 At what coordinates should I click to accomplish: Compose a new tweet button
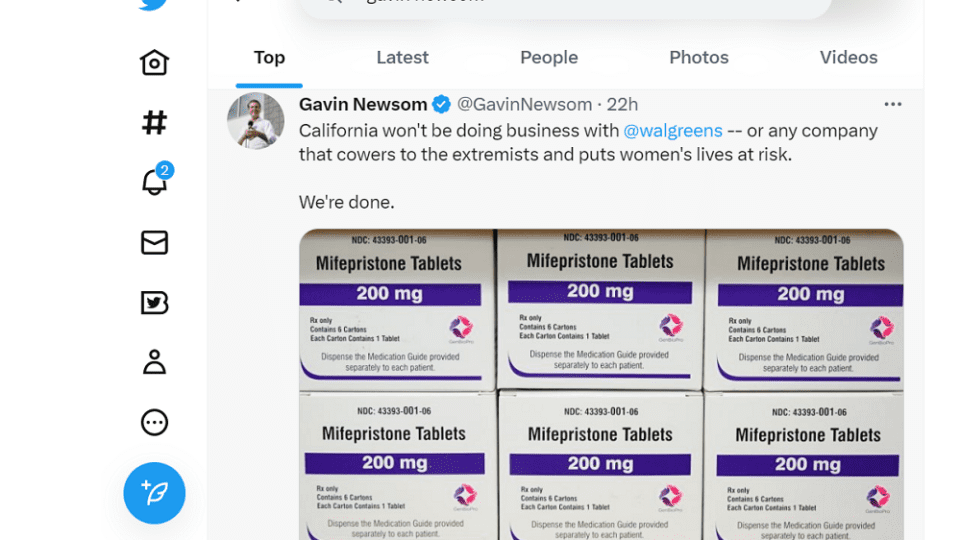[x=154, y=493]
